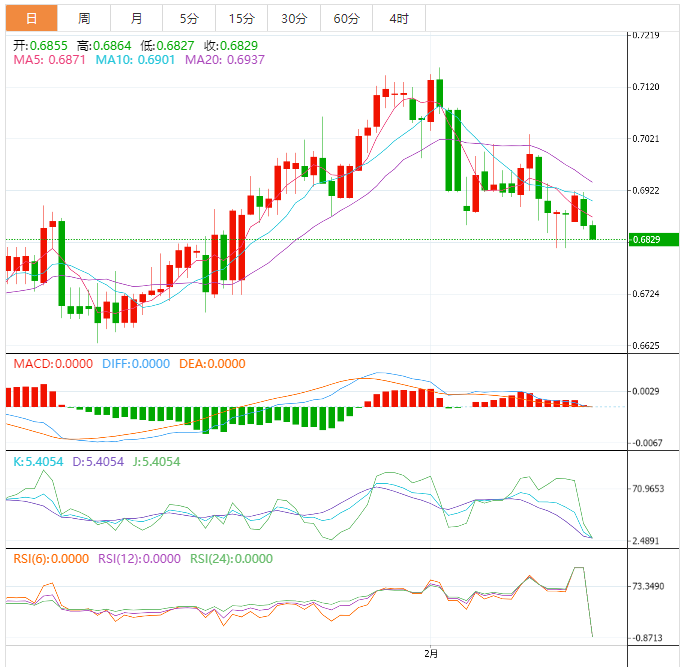Click the K:5.4054 KDJ label
The image size is (680, 667).
[38, 461]
